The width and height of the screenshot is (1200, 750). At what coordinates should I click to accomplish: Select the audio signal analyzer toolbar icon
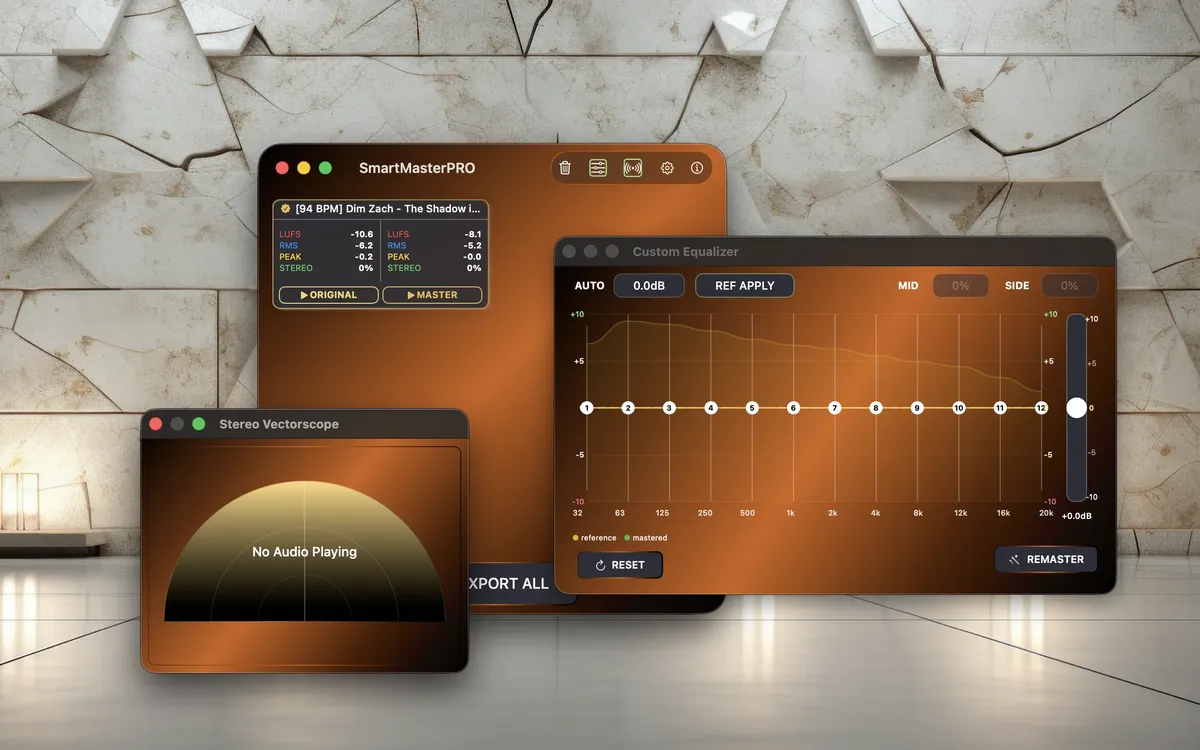click(x=632, y=168)
